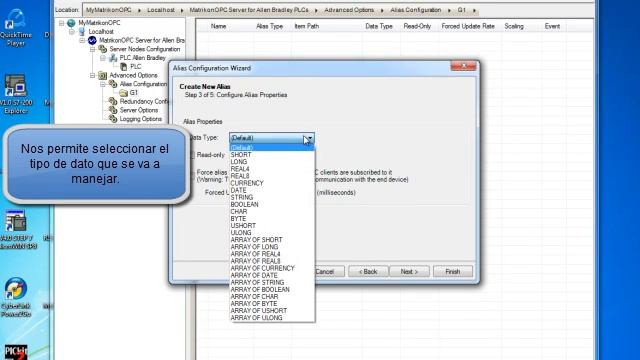Viewport: 640px width, 360px height.
Task: Select Server Options tree item
Action: click(x=139, y=110)
